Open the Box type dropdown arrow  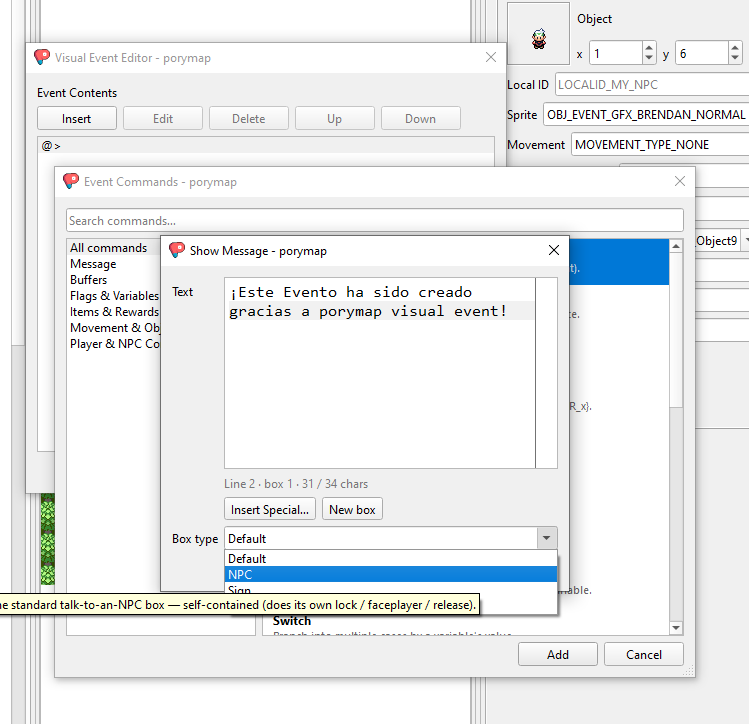point(546,538)
